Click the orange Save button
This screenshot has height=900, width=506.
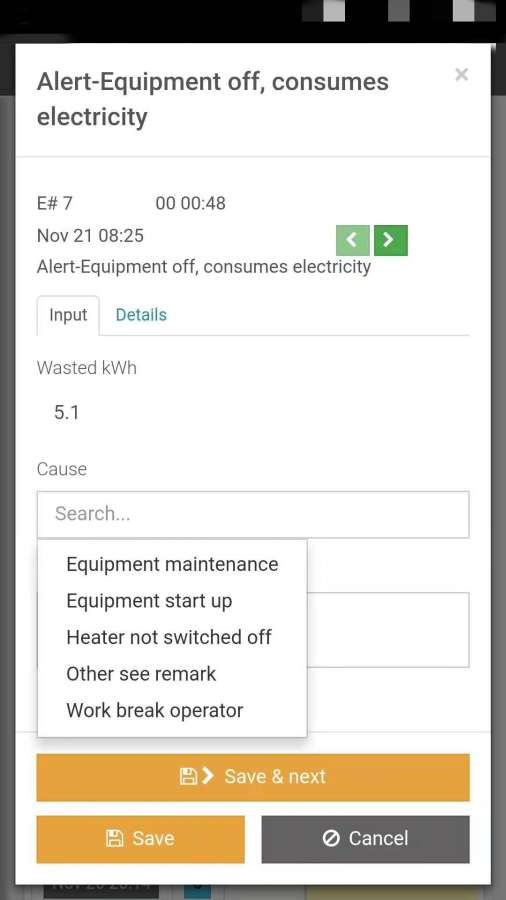coord(141,839)
